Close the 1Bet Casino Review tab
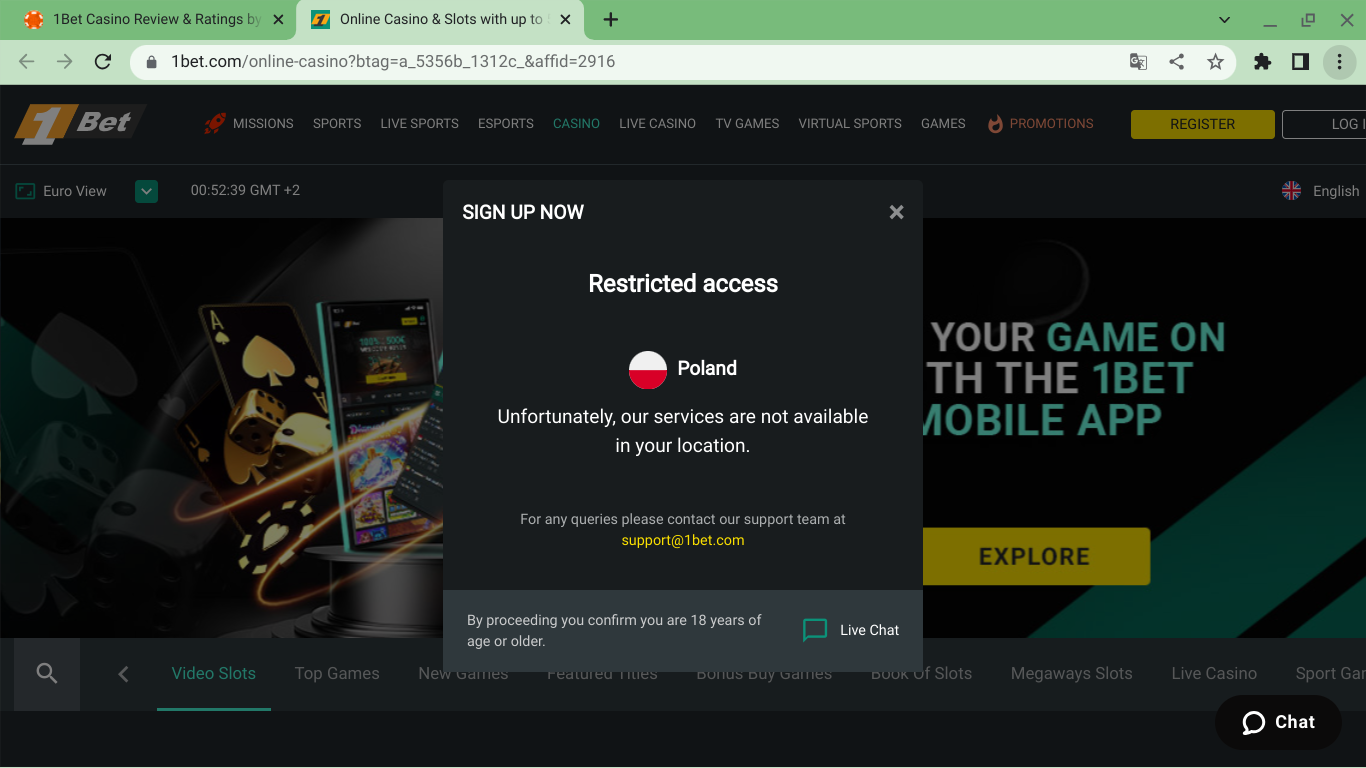The height and width of the screenshot is (768, 1366). (278, 19)
